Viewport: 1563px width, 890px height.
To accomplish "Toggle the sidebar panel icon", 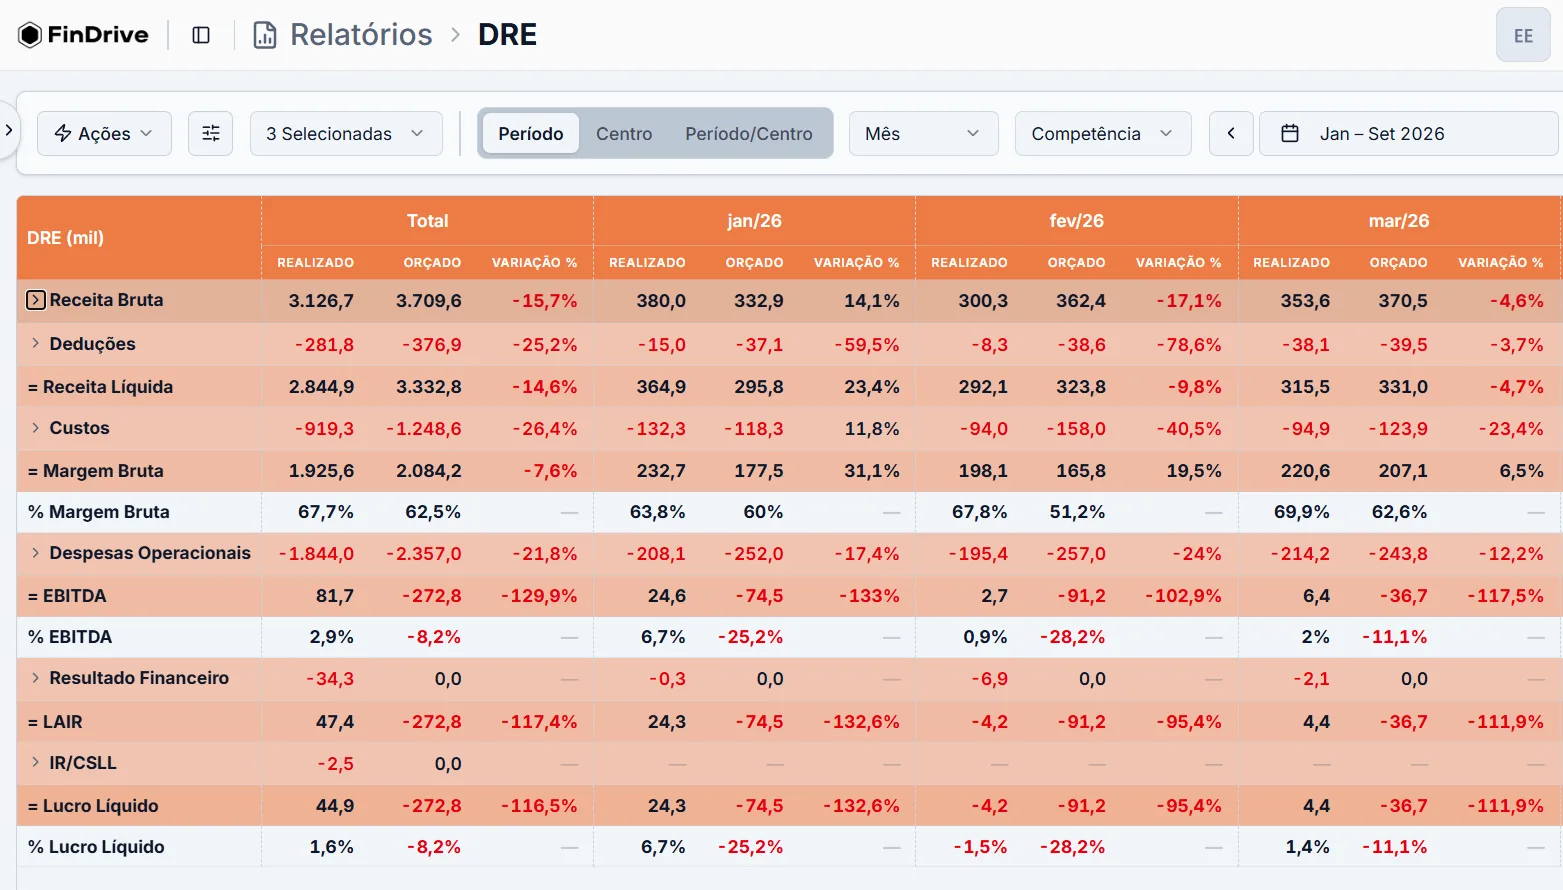I will click(201, 35).
